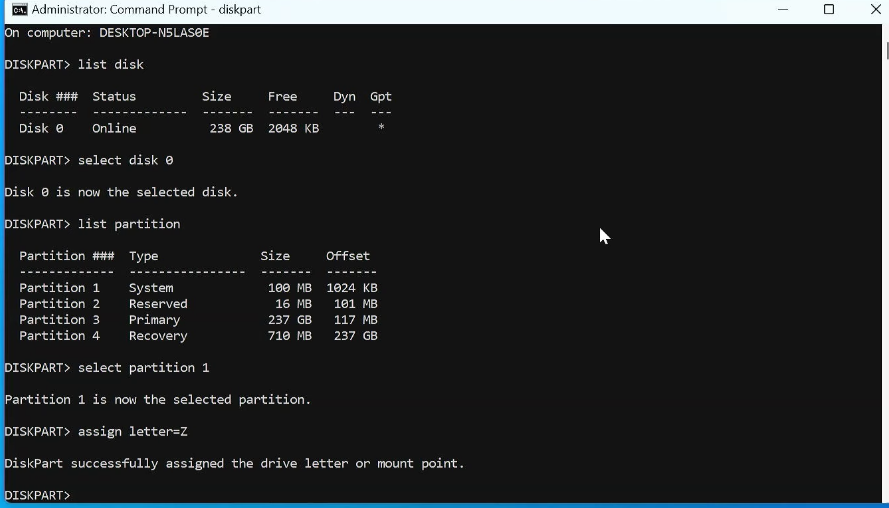Click the 'Disk 0' row label
Screen dimensions: 889x508
tap(41, 128)
